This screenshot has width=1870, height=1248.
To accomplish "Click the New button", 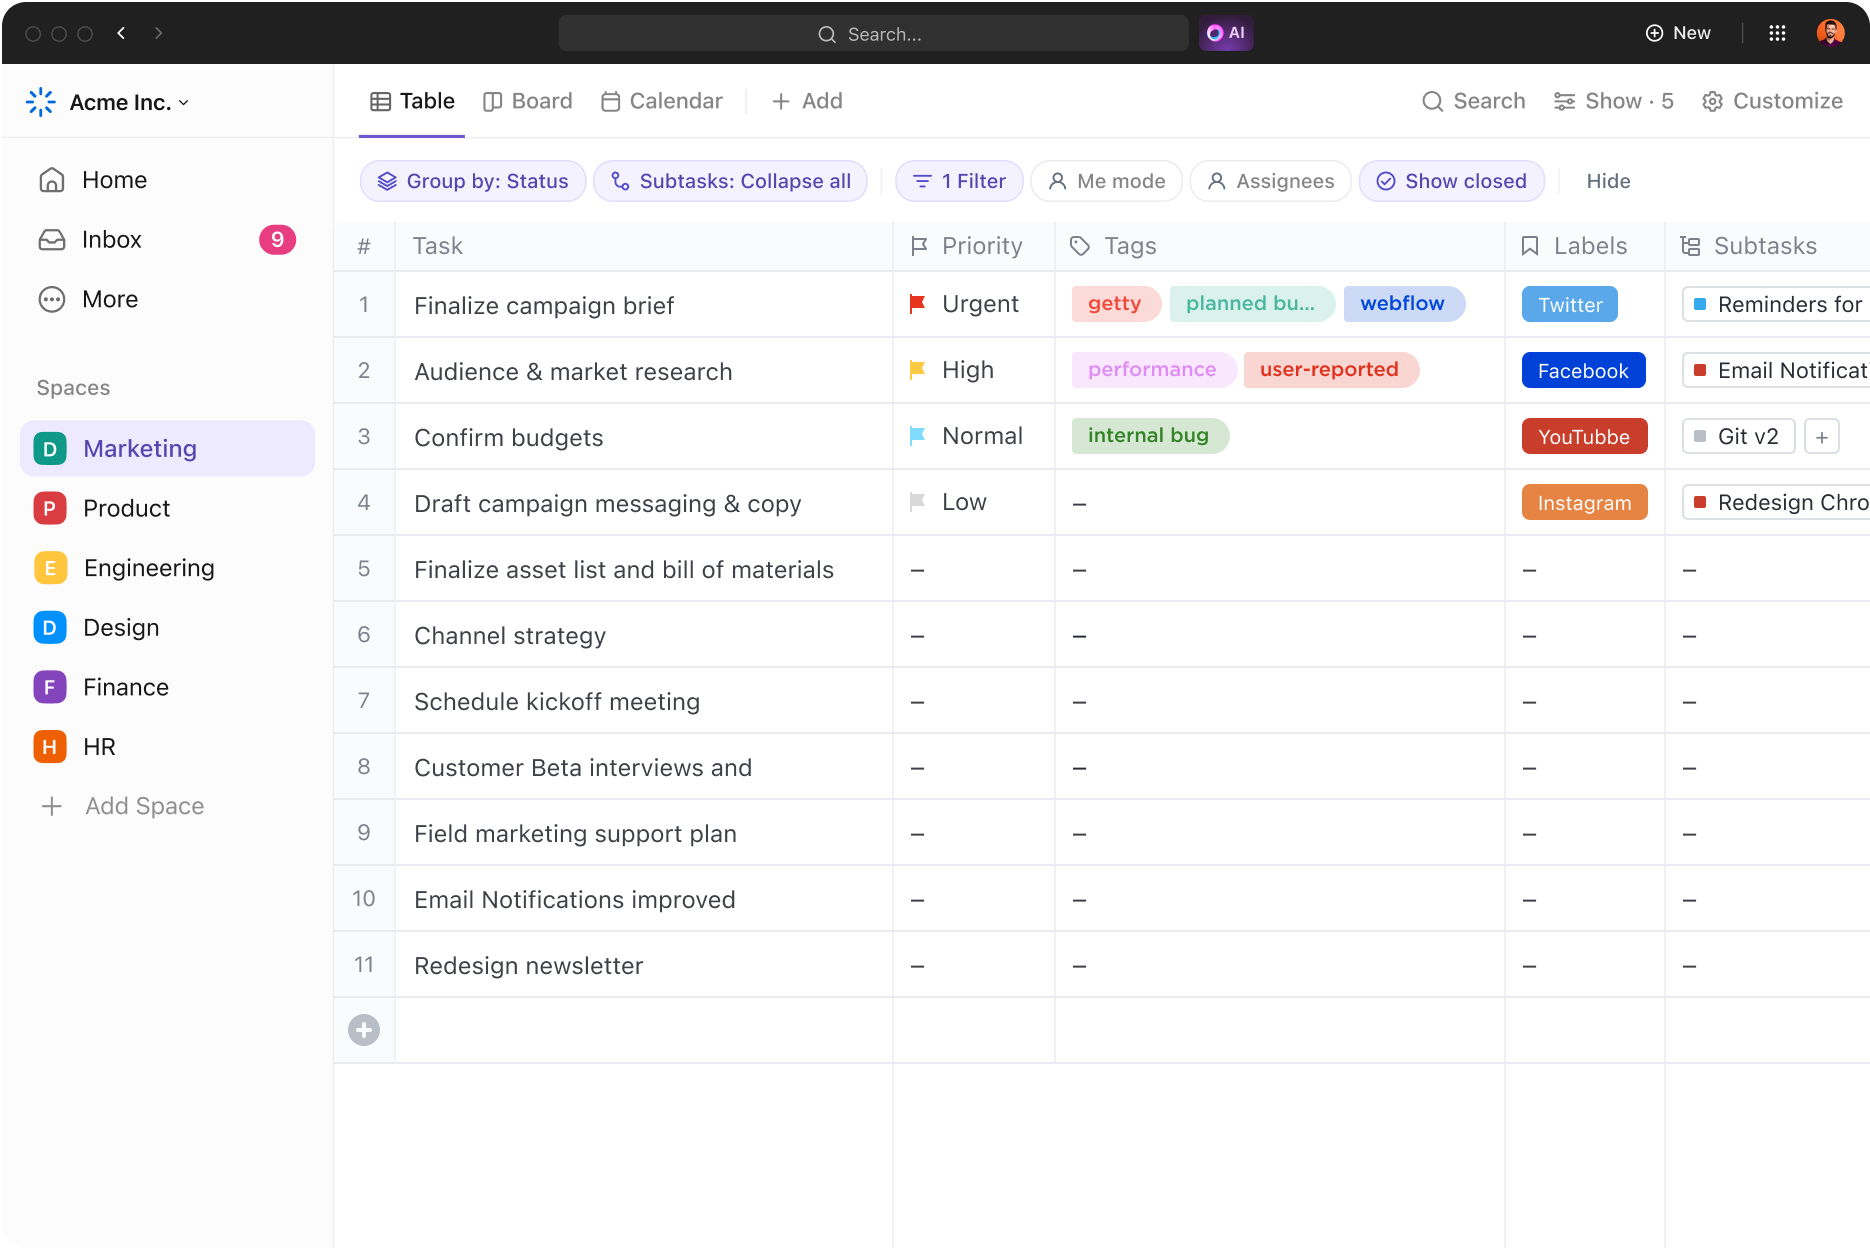I will [1678, 33].
